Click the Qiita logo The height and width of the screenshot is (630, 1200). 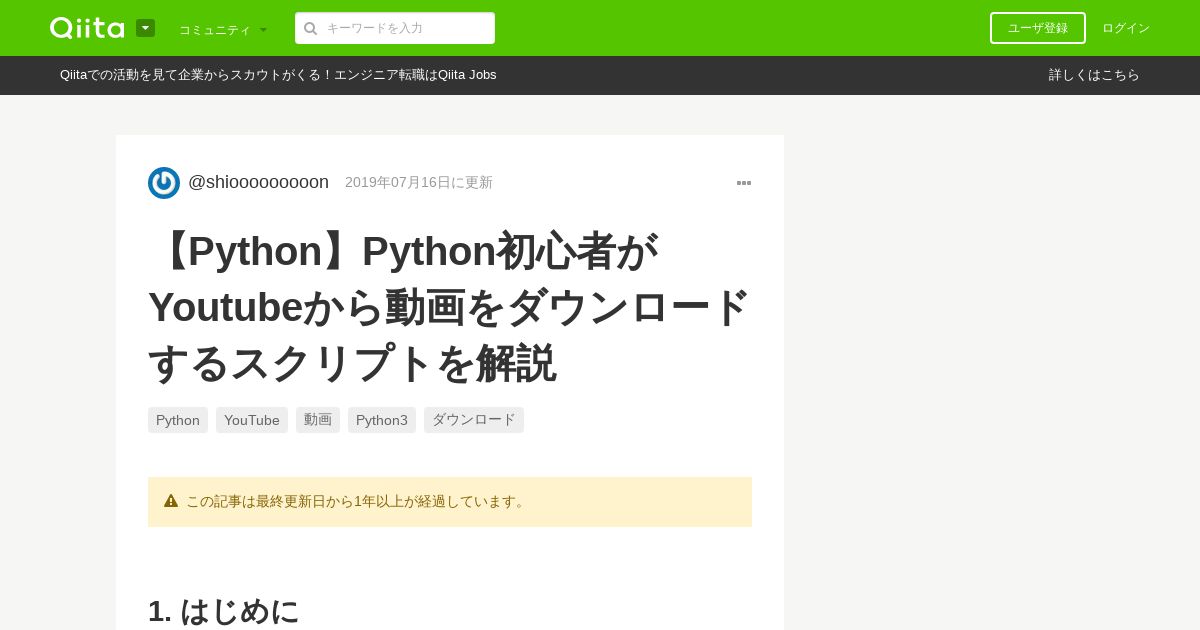pyautogui.click(x=87, y=28)
